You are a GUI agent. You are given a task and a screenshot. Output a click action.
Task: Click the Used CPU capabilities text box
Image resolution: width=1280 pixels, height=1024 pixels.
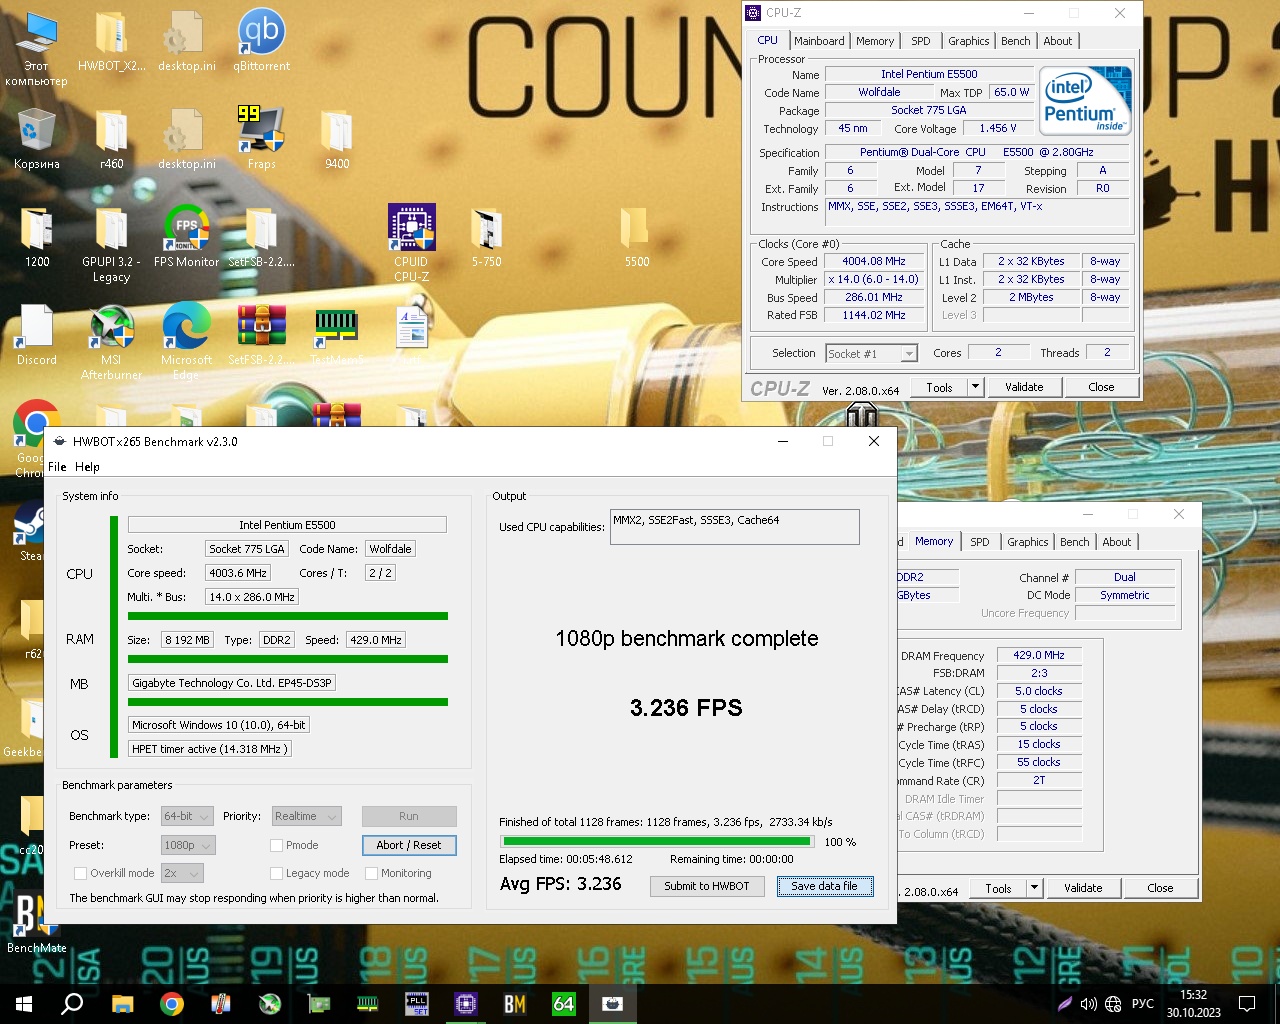pyautogui.click(x=735, y=527)
